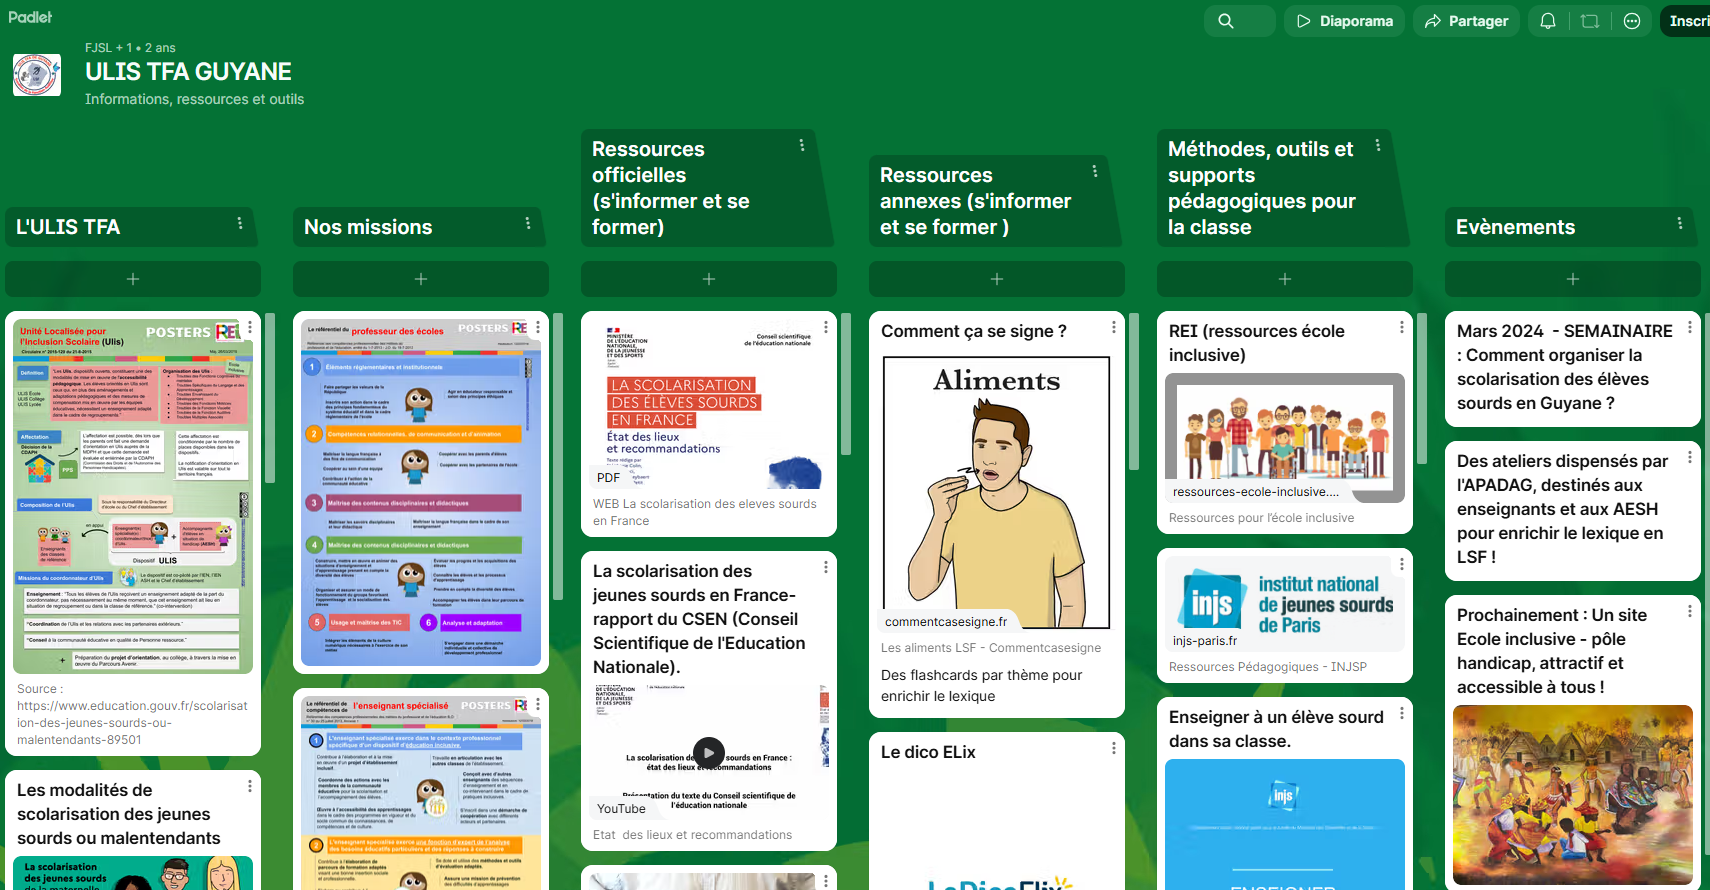Open the notifications bell
The height and width of the screenshot is (890, 1710).
pyautogui.click(x=1547, y=21)
